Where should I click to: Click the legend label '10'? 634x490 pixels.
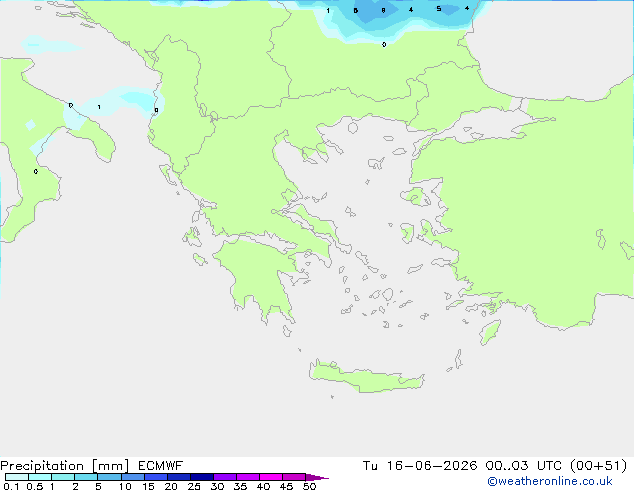coord(125,486)
